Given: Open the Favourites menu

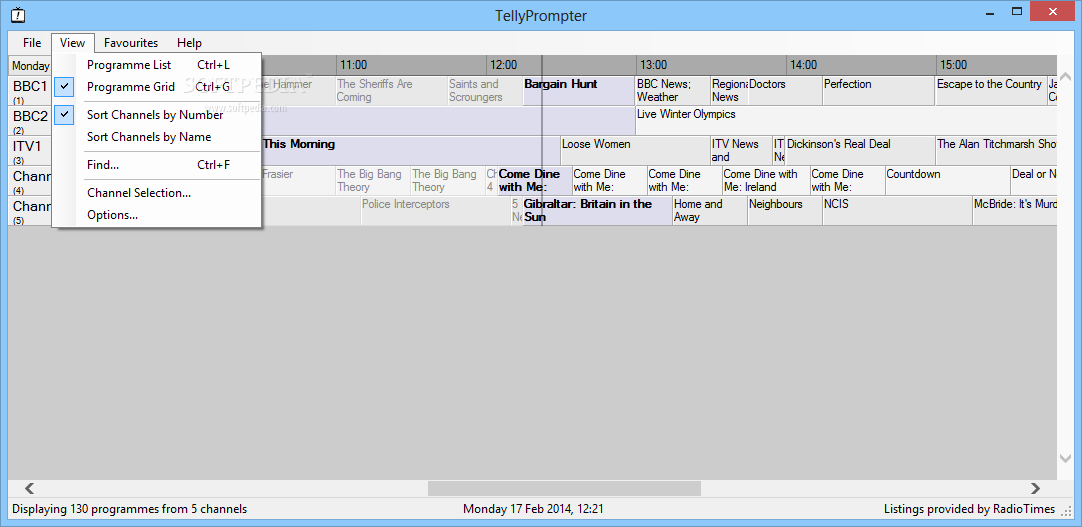Looking at the screenshot, I should coord(131,43).
